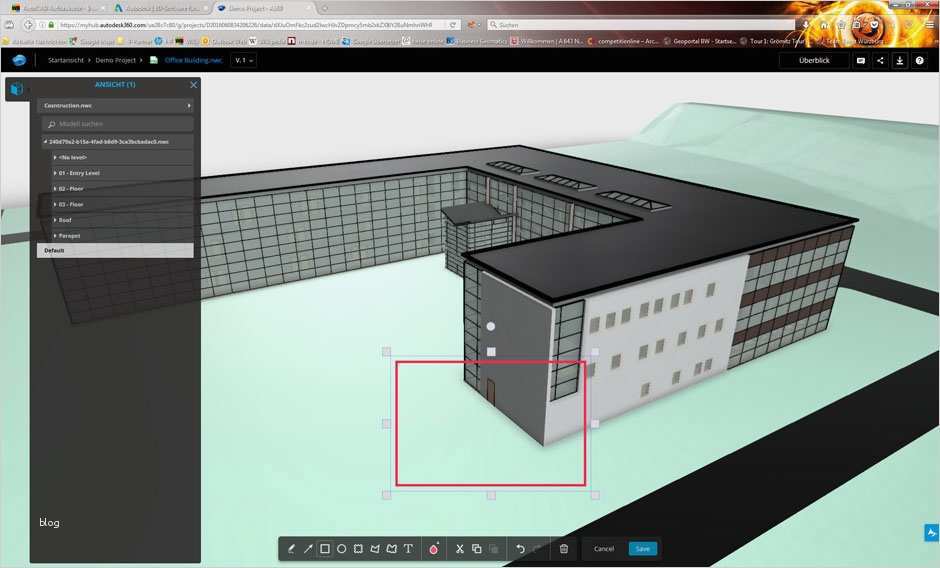
Task: Share the model with share icon
Action: 880,61
